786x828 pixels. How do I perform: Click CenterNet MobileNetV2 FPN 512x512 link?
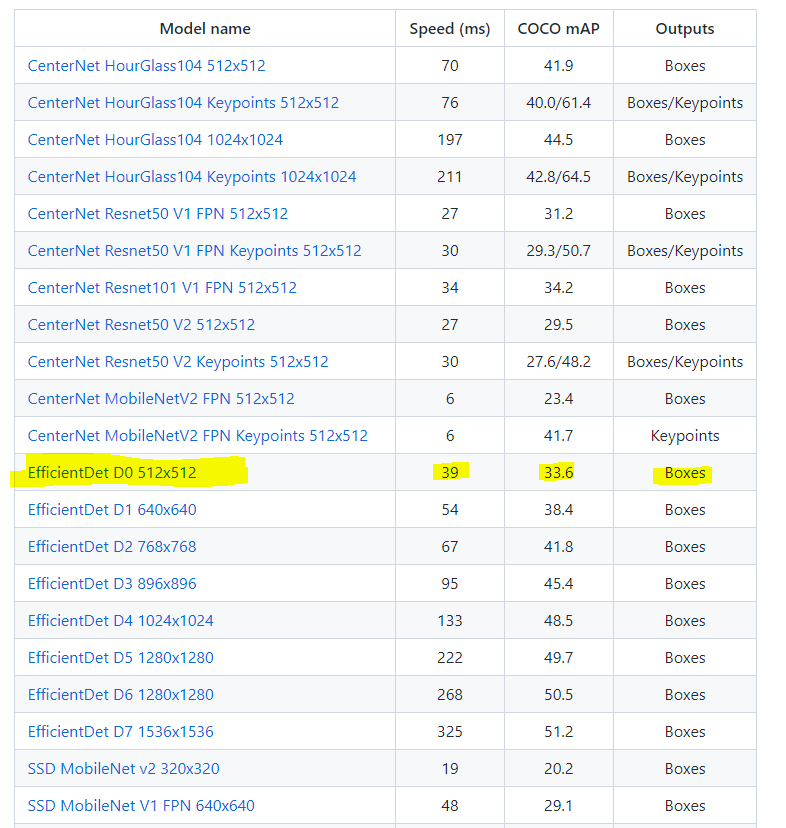click(x=161, y=398)
